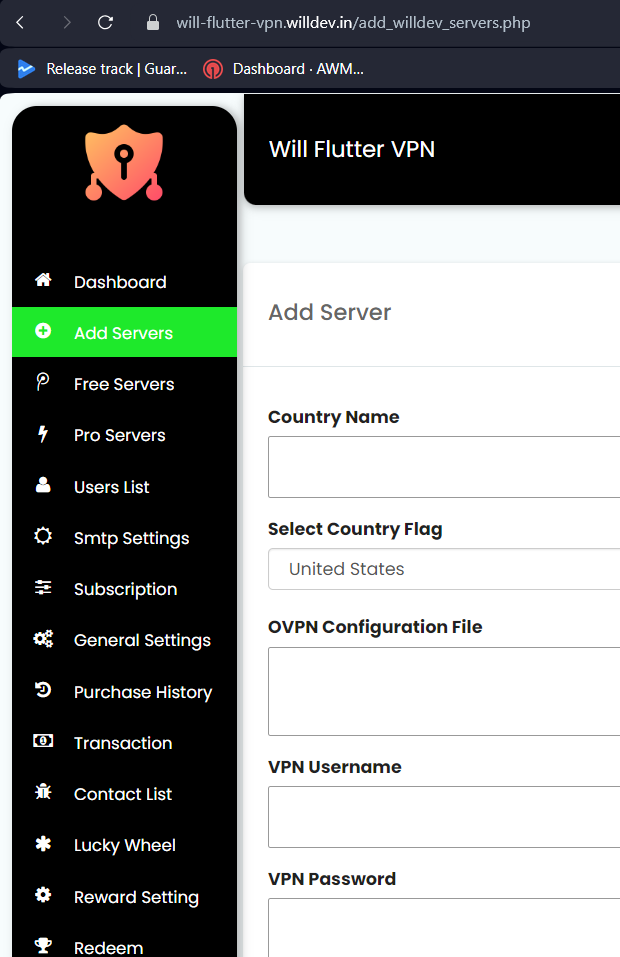Click the Select Country Flag label
This screenshot has width=620, height=957.
[x=355, y=529]
